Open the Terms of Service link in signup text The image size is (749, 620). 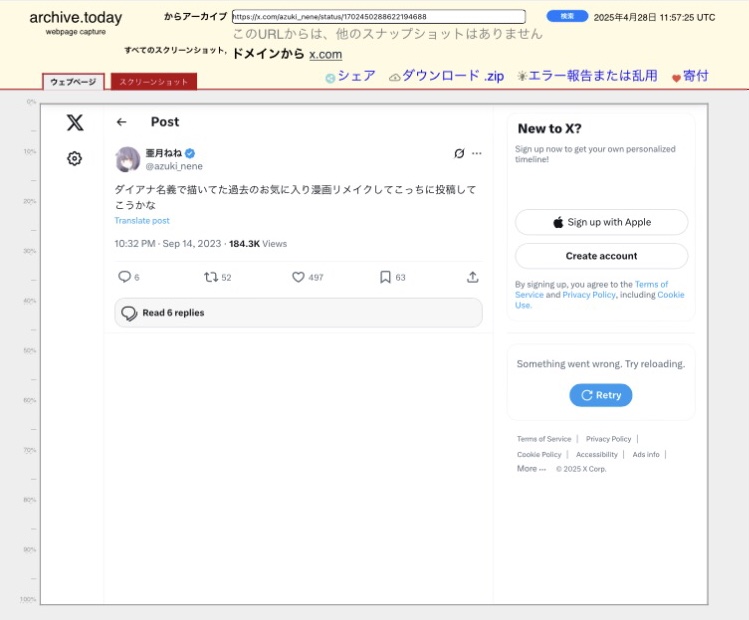coord(591,289)
